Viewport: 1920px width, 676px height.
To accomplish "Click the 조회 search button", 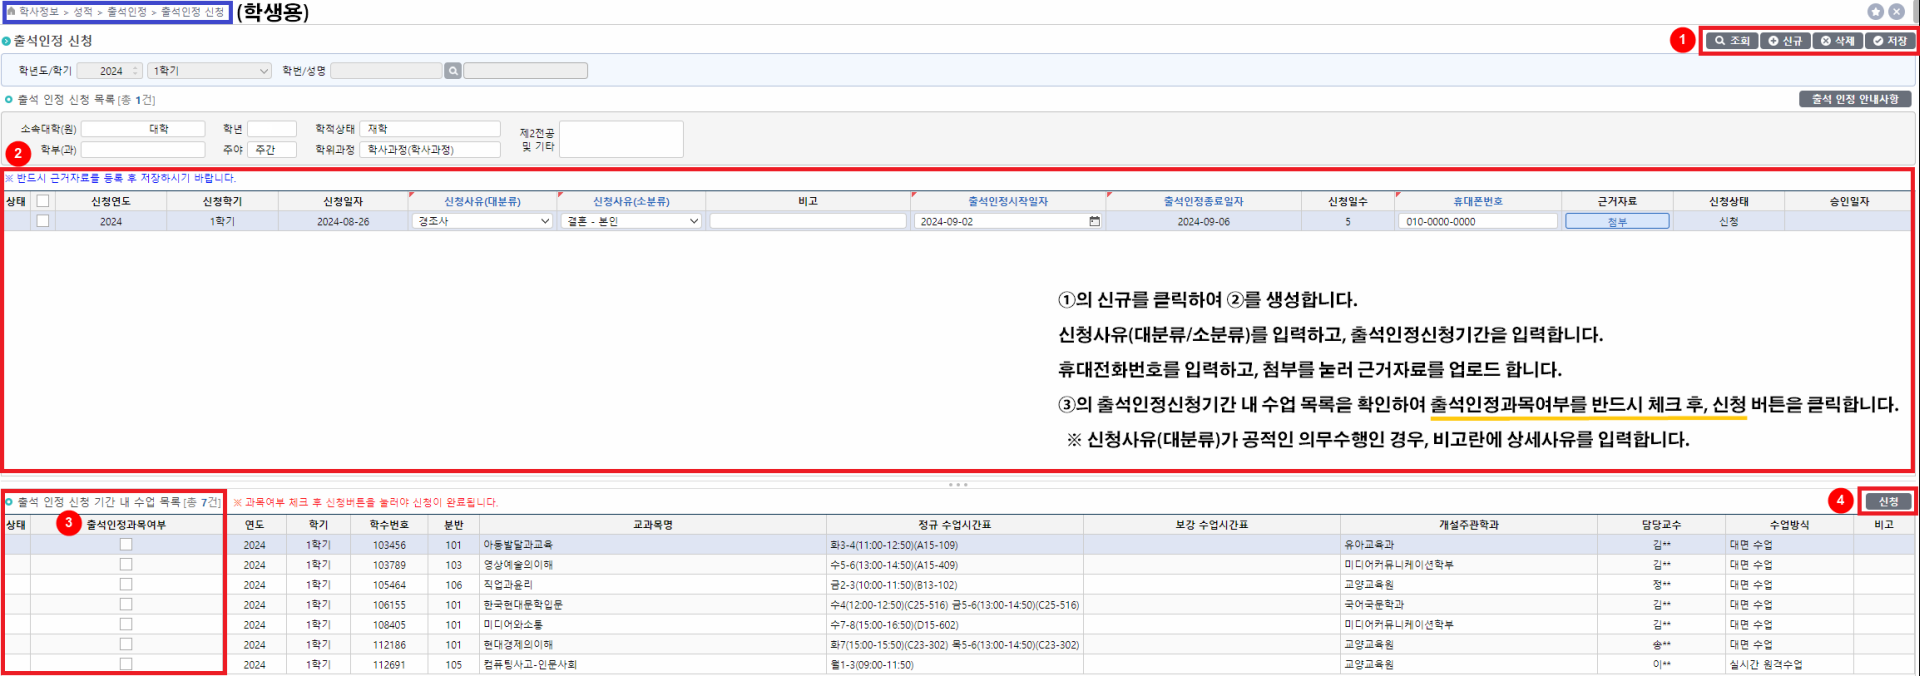I will coord(1732,41).
